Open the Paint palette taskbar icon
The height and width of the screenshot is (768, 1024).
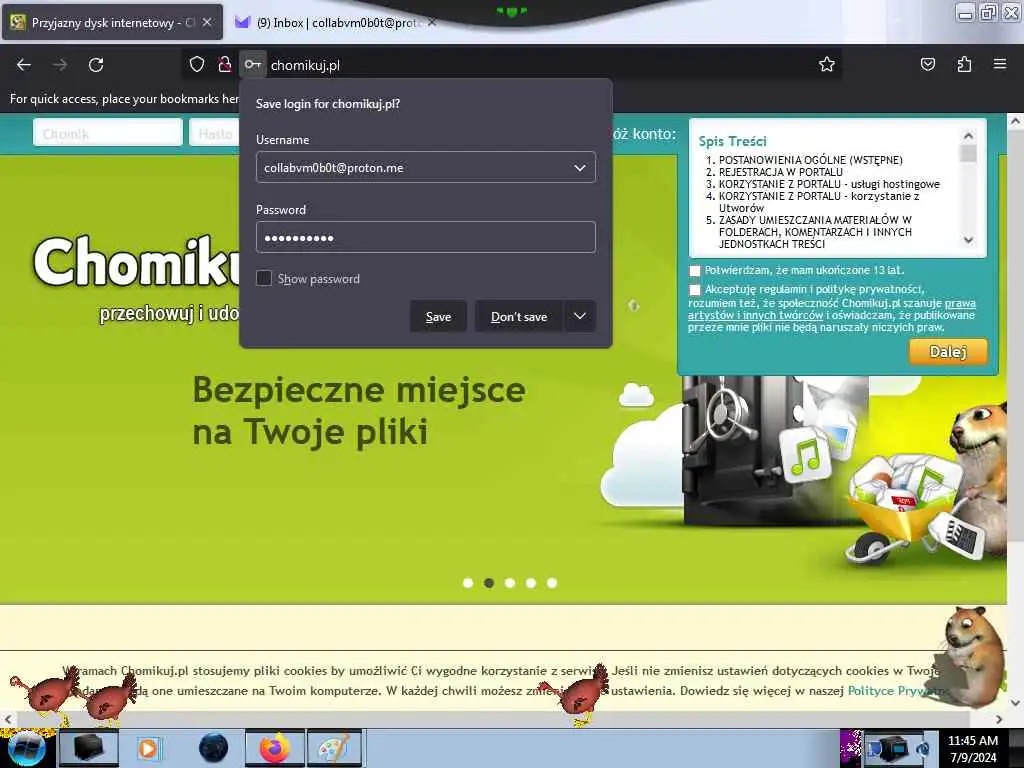[334, 748]
